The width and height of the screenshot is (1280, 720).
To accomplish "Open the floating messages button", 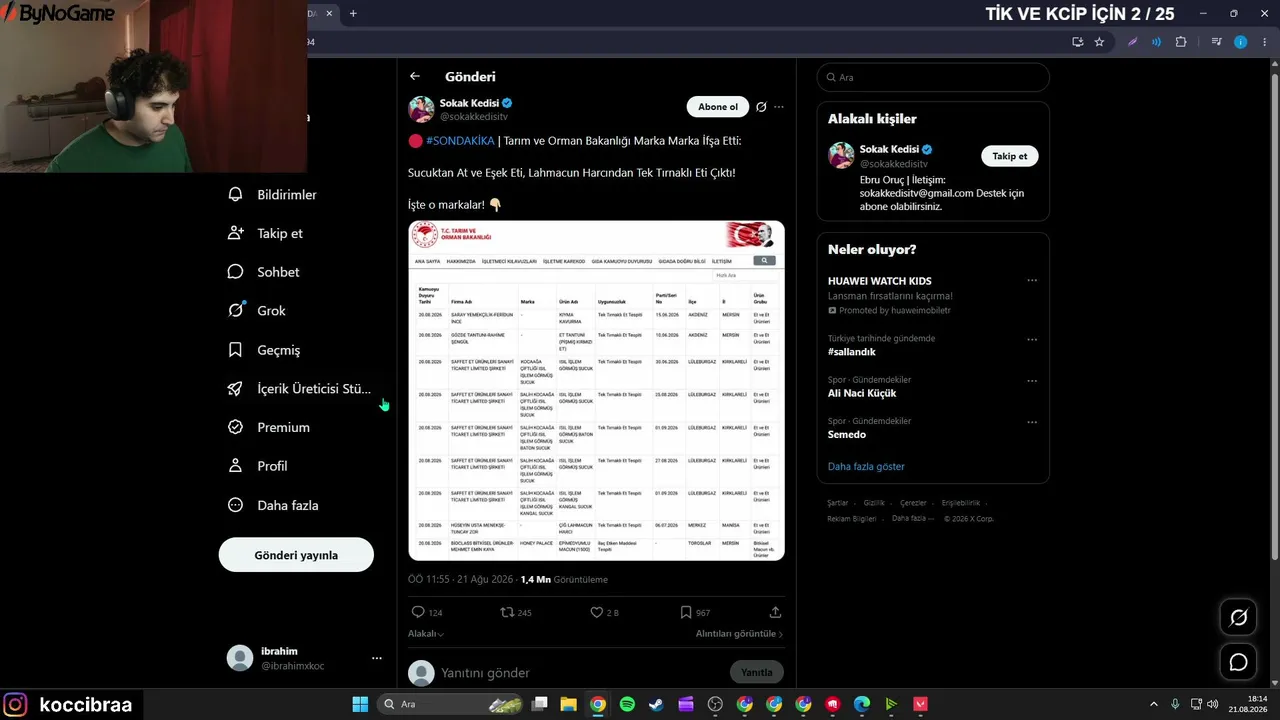I will 1238,662.
